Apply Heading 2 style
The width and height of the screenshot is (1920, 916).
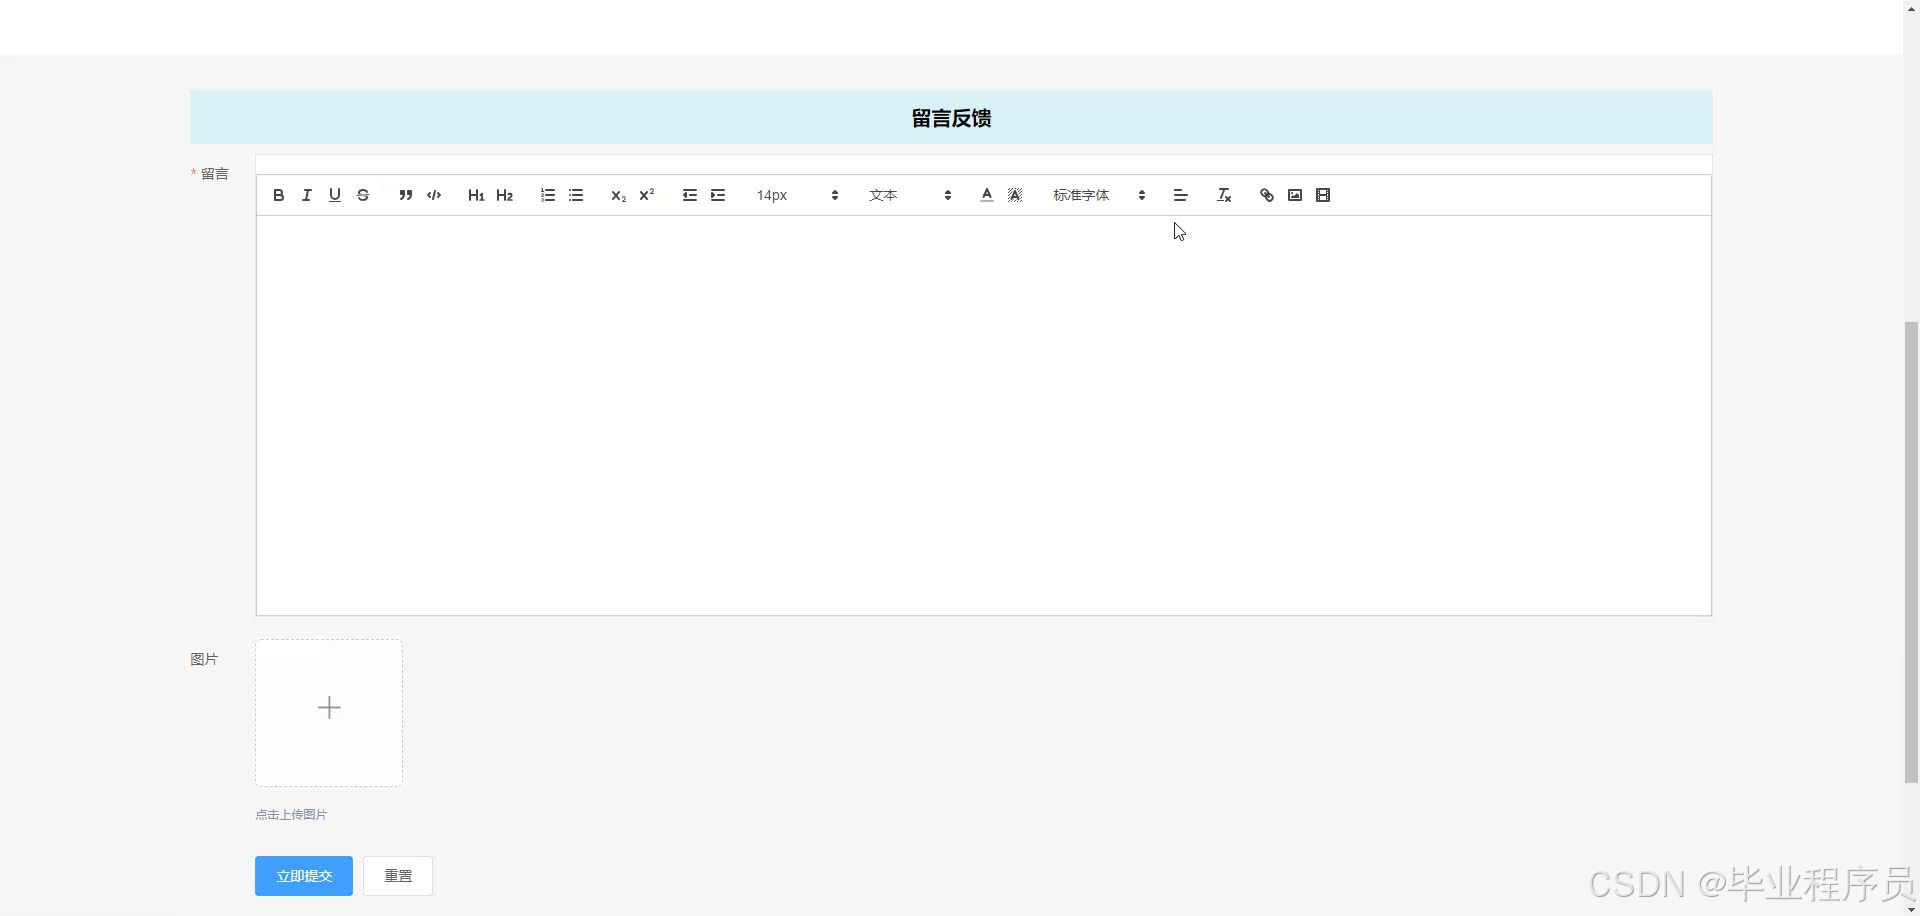(504, 195)
